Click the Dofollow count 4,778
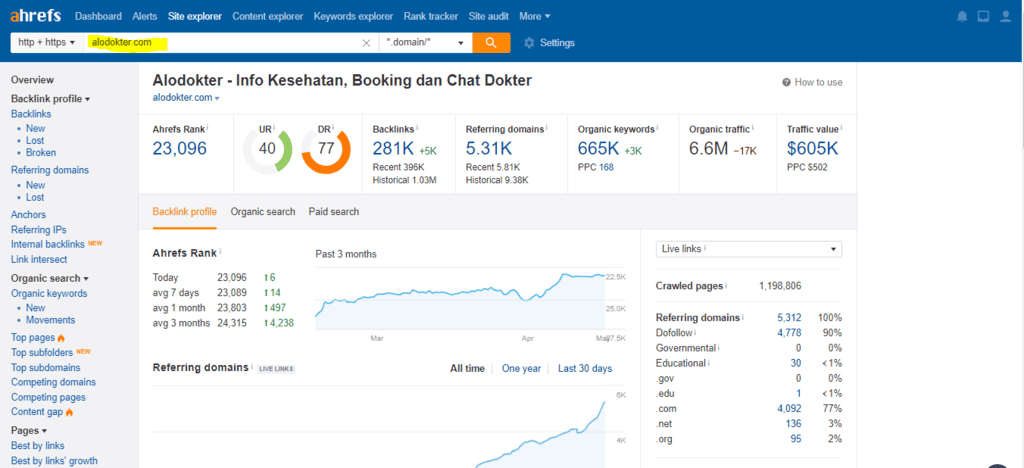The height and width of the screenshot is (468, 1024). click(x=789, y=333)
